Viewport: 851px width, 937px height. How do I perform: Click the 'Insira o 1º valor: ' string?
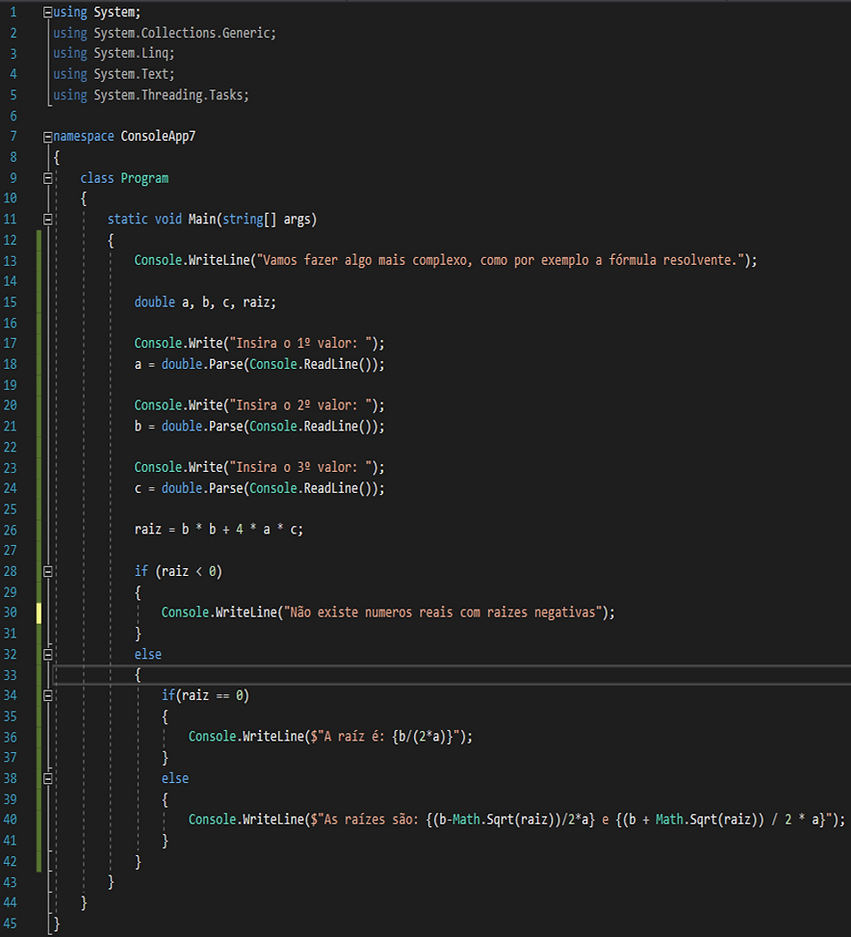pos(301,344)
